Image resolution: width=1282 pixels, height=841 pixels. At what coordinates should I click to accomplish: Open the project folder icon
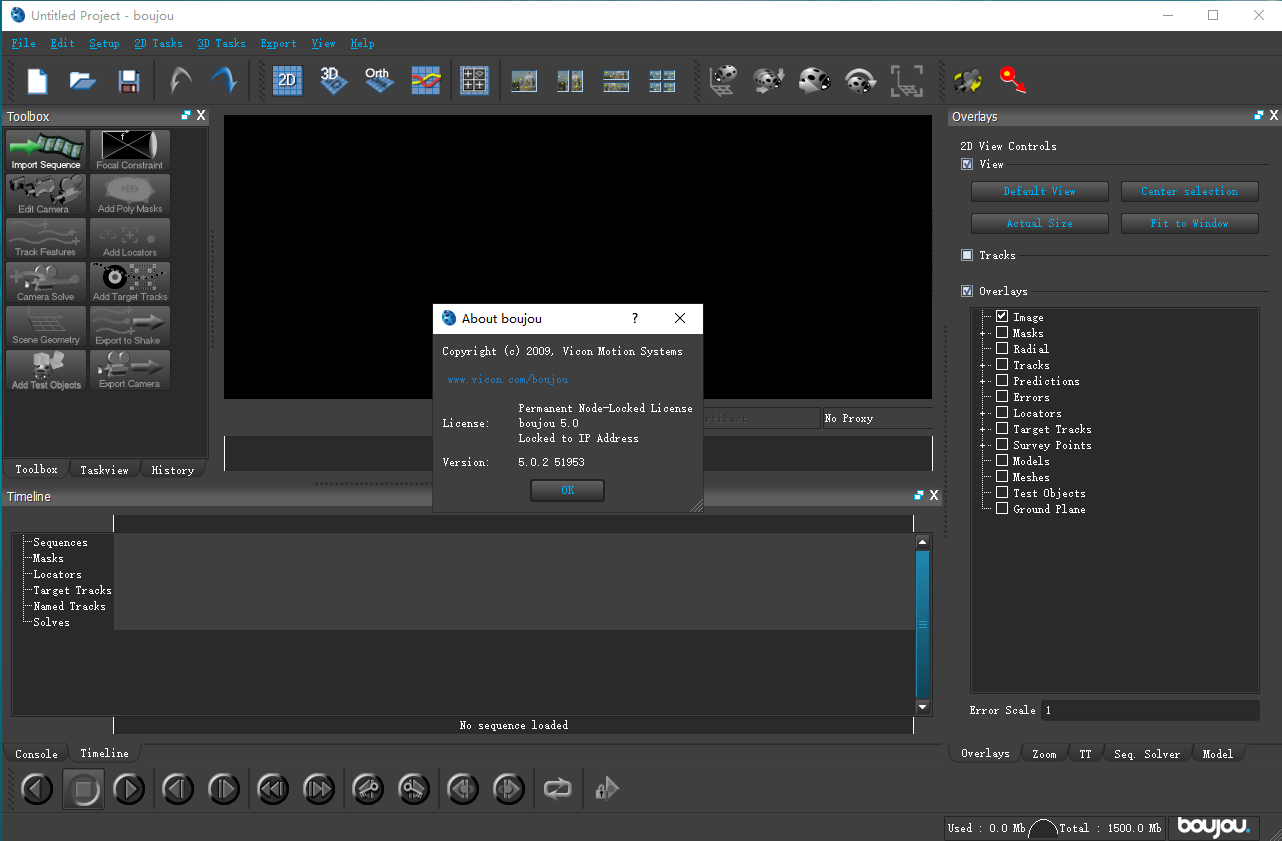pyautogui.click(x=82, y=81)
